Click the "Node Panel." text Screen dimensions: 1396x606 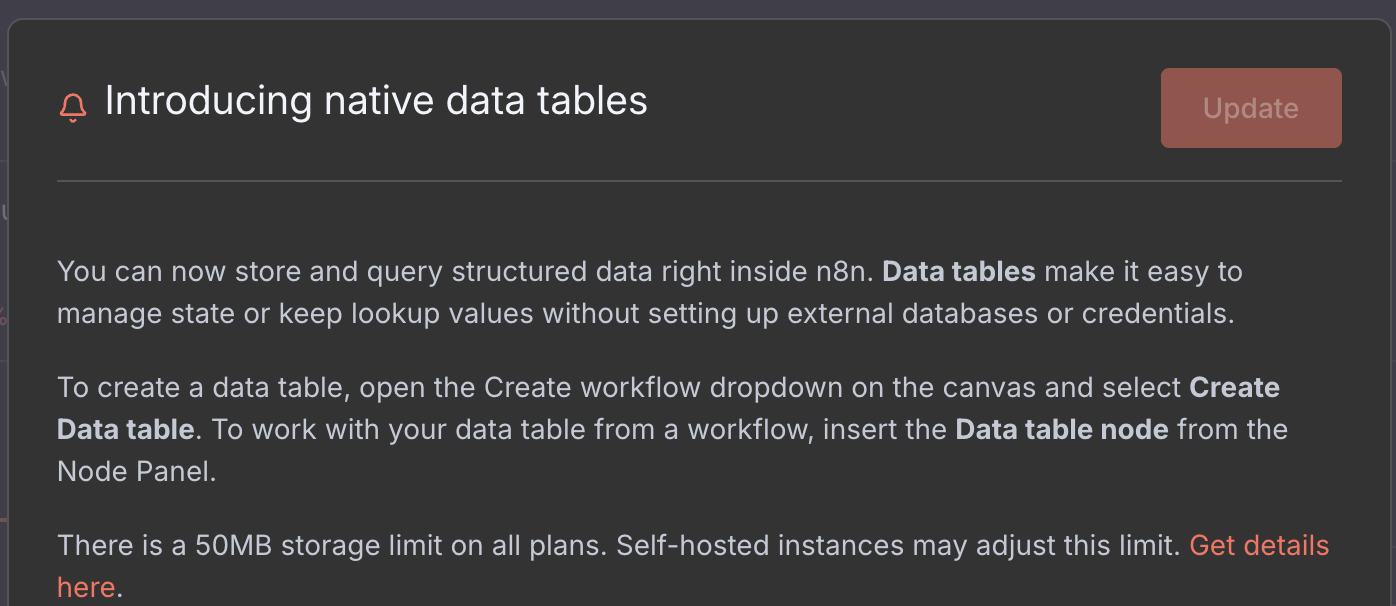click(136, 472)
